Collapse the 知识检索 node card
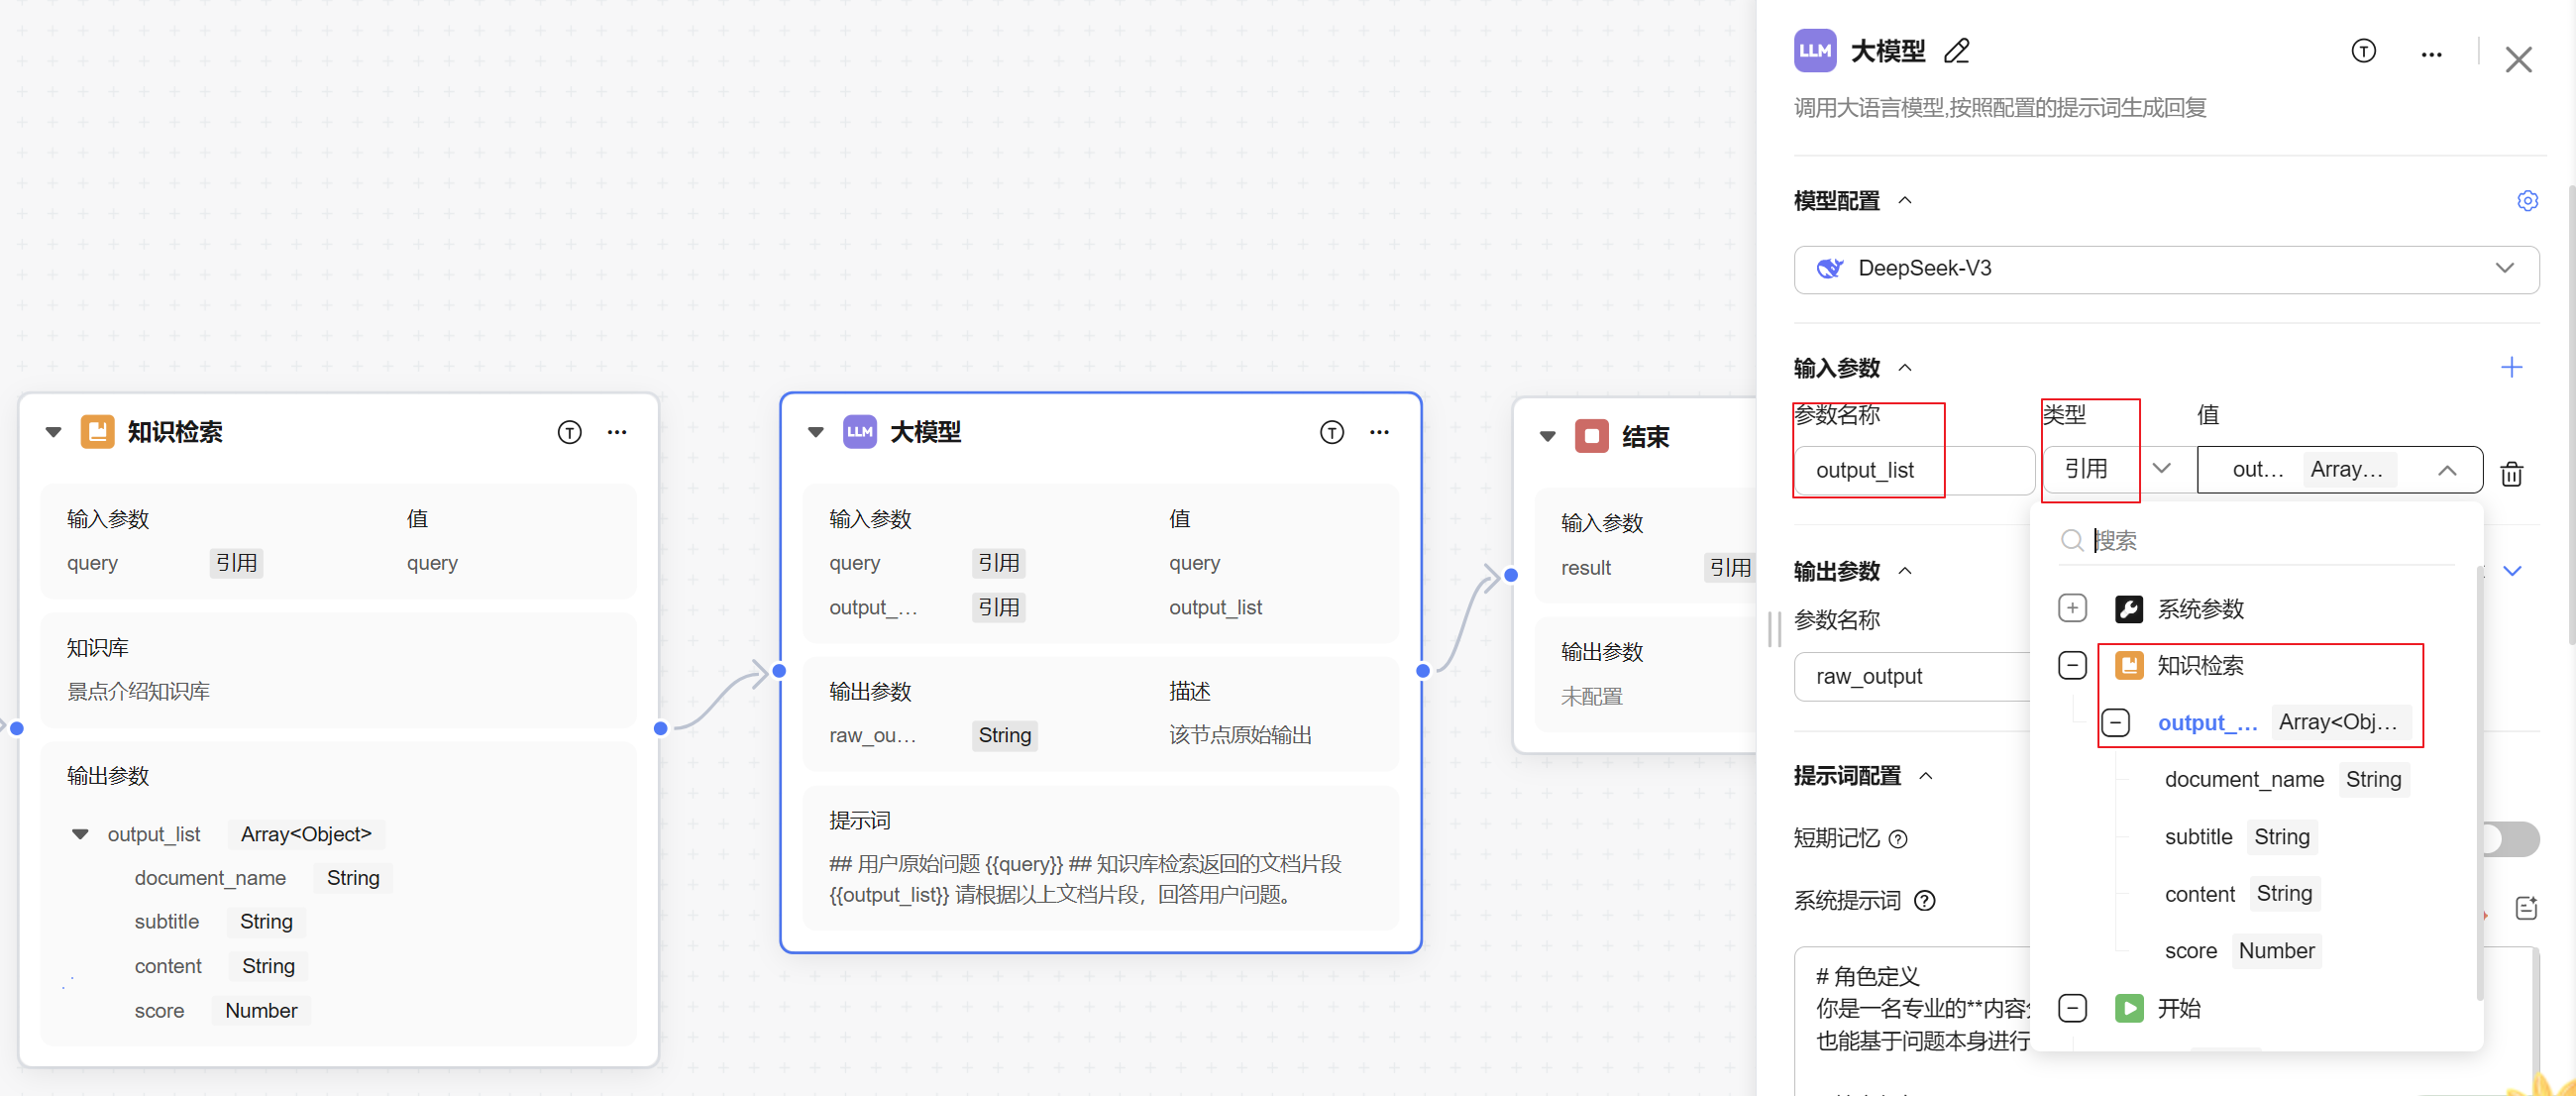This screenshot has width=2576, height=1096. pyautogui.click(x=54, y=432)
